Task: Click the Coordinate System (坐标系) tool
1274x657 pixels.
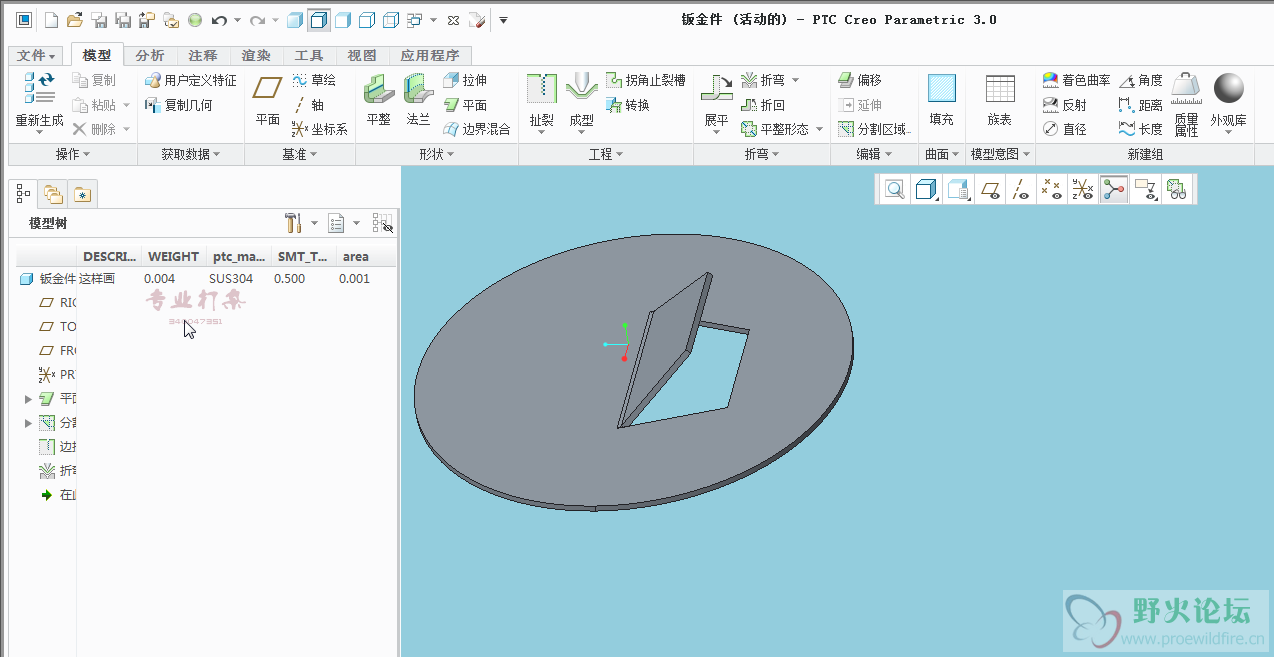Action: (x=319, y=129)
